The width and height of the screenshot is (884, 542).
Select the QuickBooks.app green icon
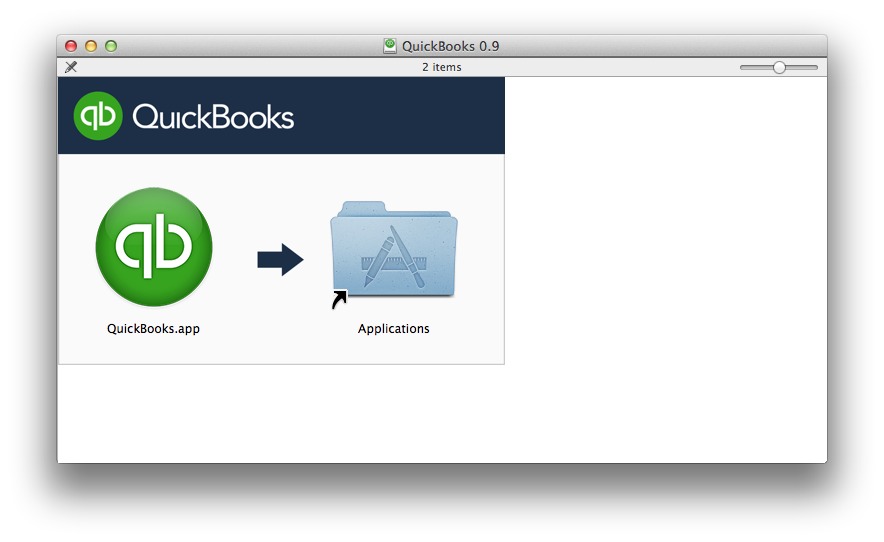tap(154, 247)
